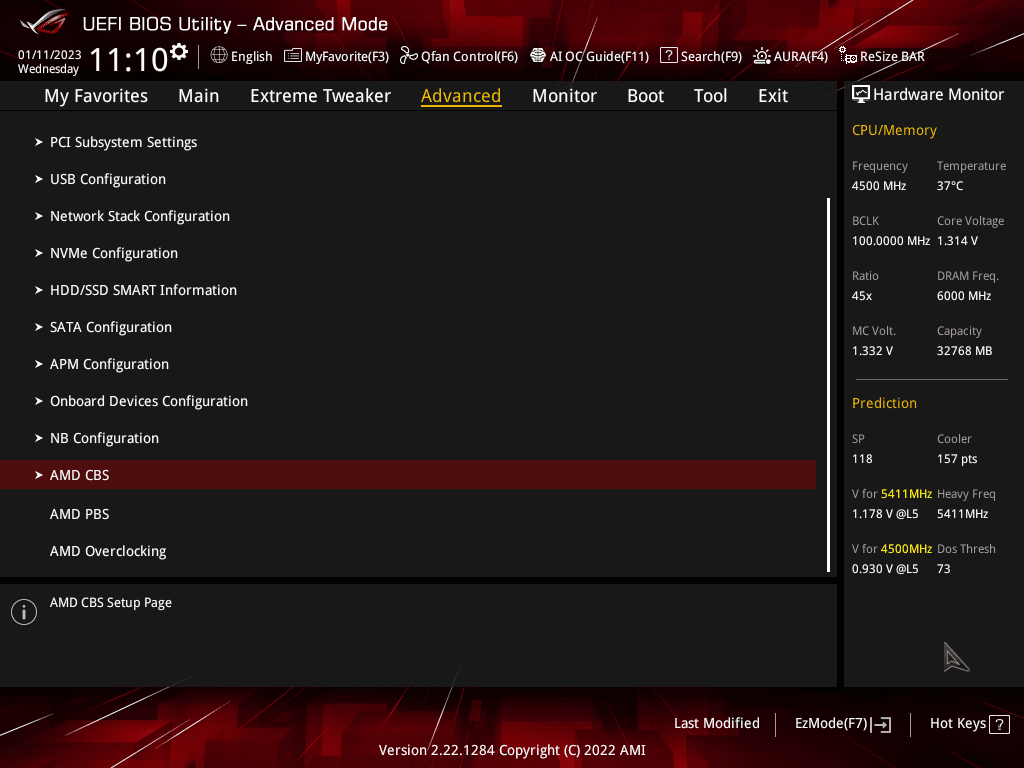Viewport: 1024px width, 768px height.
Task: Open AI OC Guide brain icon
Action: pyautogui.click(x=537, y=56)
